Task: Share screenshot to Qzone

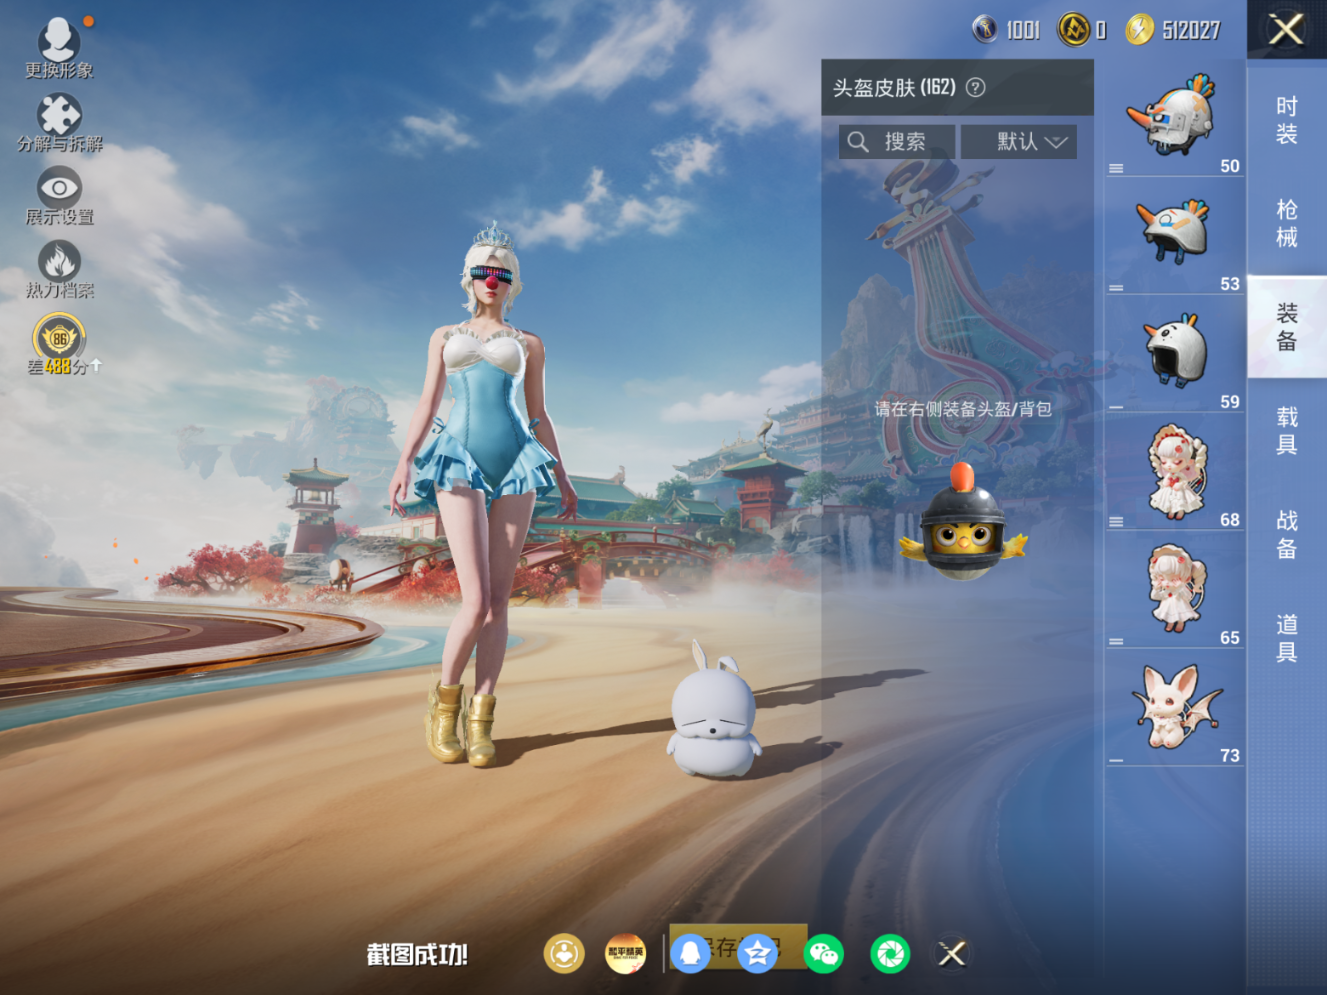Action: (x=757, y=954)
